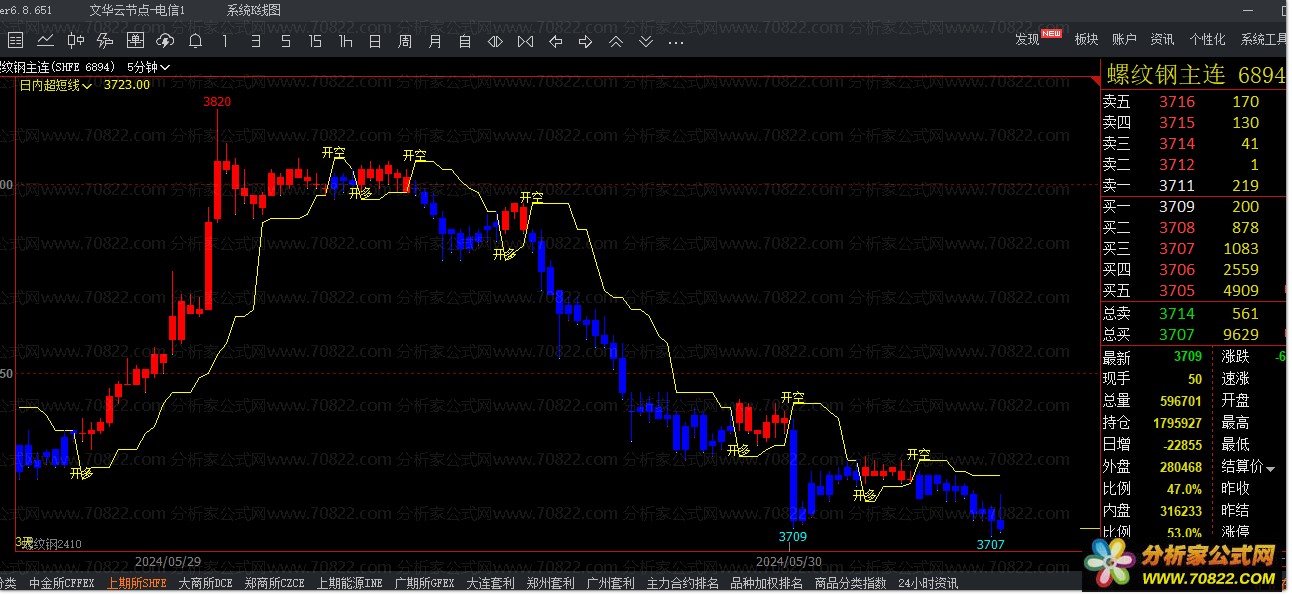Click the double up chevron icon
Image resolution: width=1292 pixels, height=595 pixels.
point(616,41)
